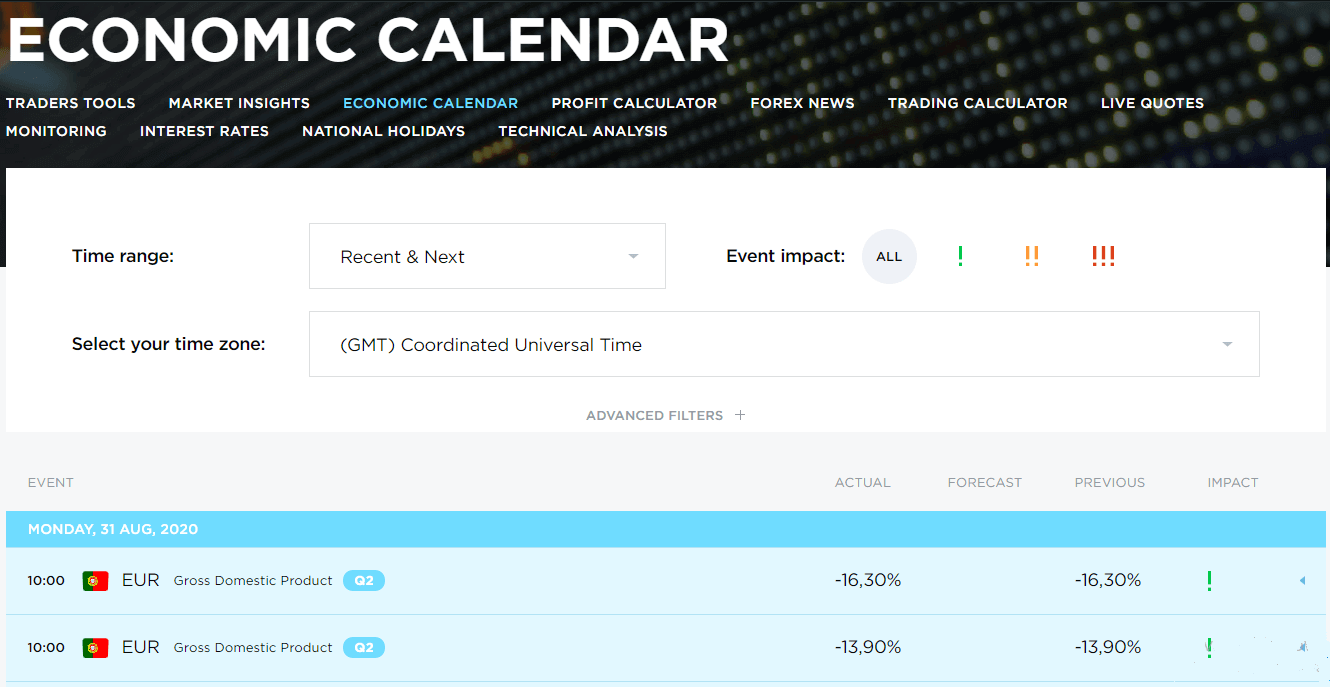This screenshot has height=687, width=1330.
Task: Filter by low impact single exclamation icon
Action: point(960,256)
